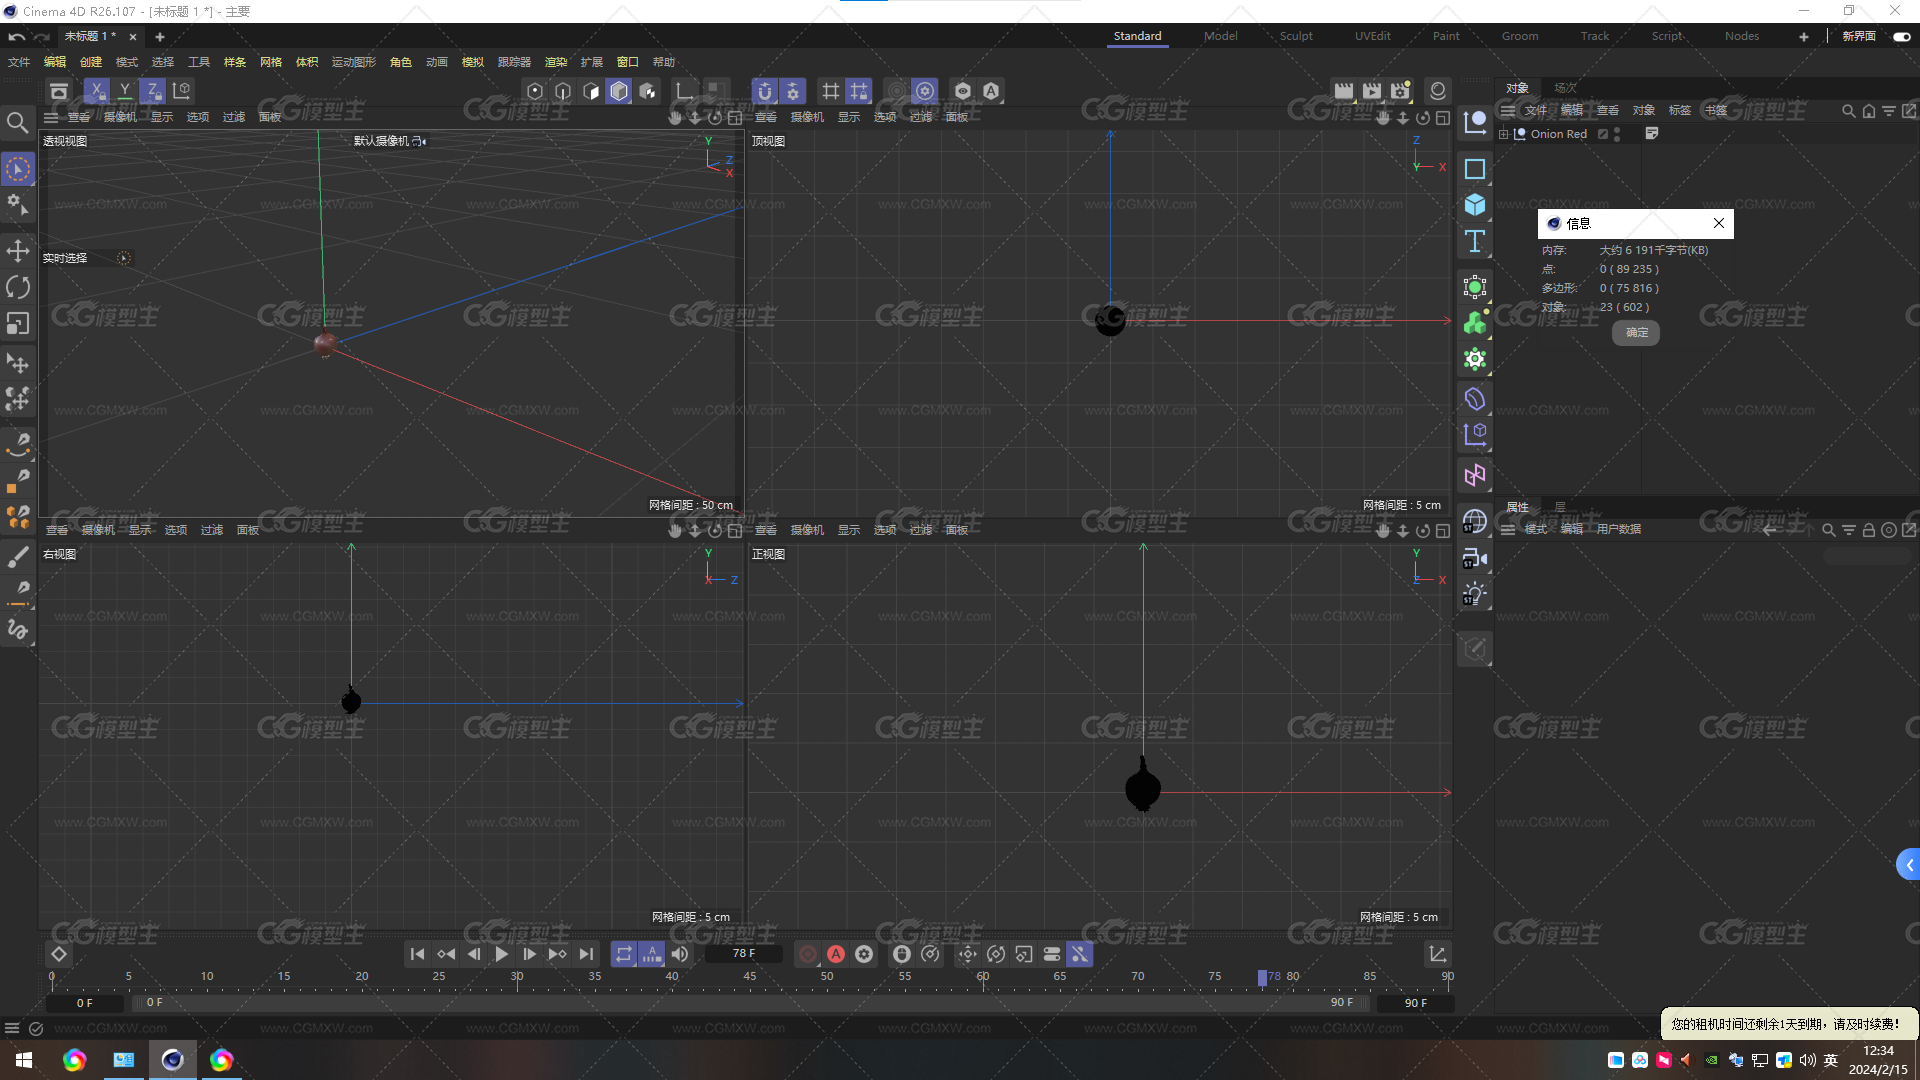This screenshot has height=1080, width=1920.
Task: Open object manager hamburger menu
Action: (1507, 111)
